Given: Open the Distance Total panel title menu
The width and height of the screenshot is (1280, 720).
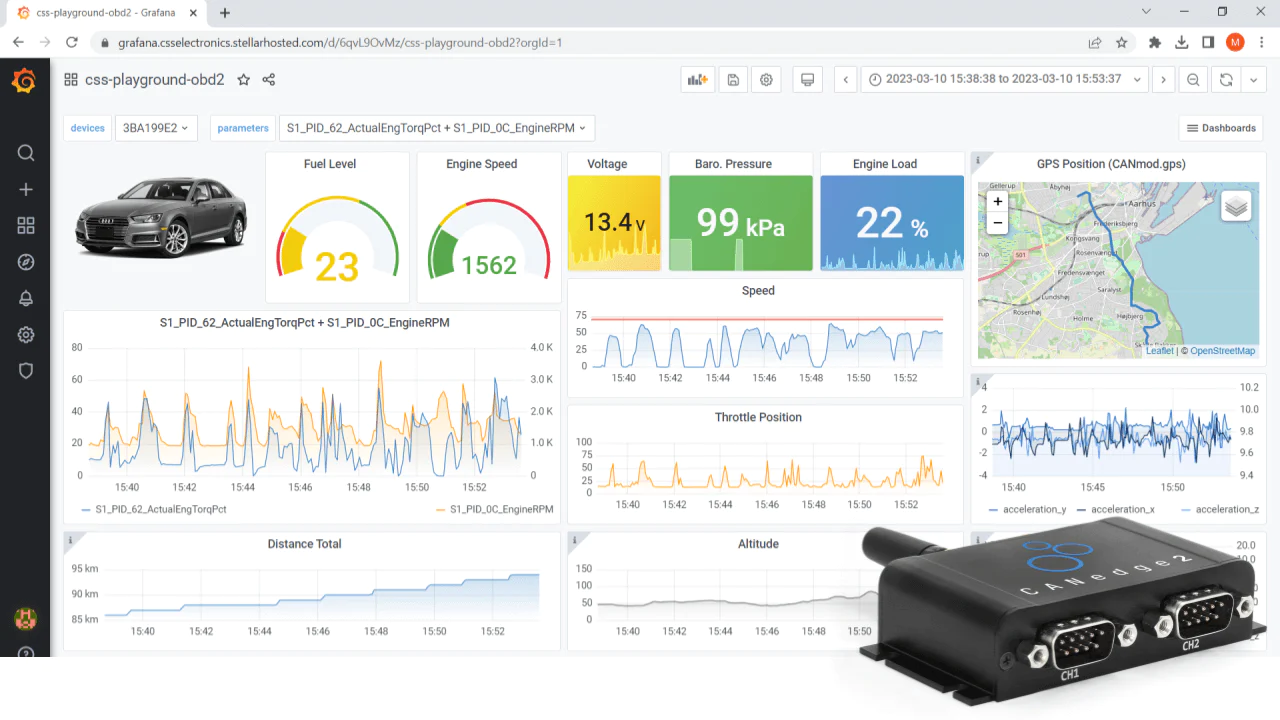Looking at the screenshot, I should (305, 544).
